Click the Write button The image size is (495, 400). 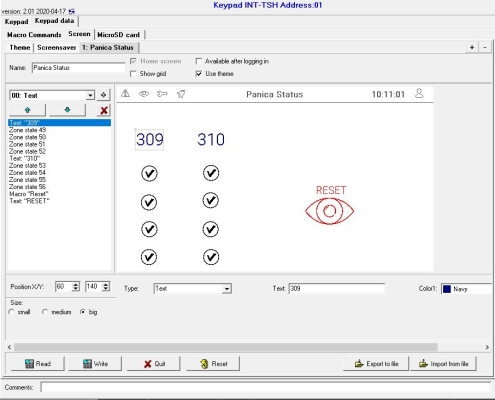[95, 364]
